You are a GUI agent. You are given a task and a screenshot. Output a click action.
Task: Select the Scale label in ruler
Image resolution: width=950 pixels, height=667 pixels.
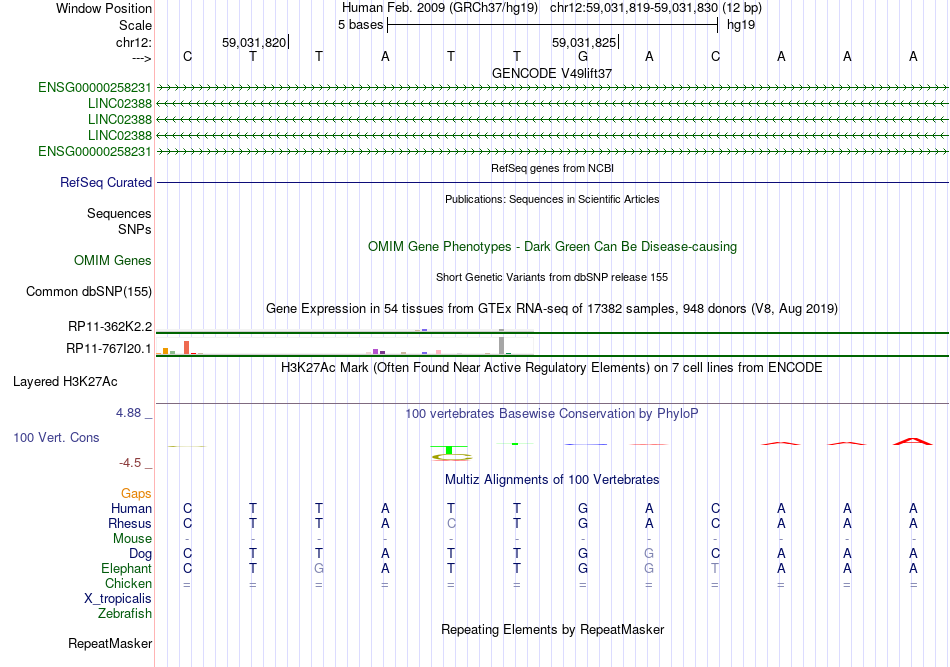(135, 25)
